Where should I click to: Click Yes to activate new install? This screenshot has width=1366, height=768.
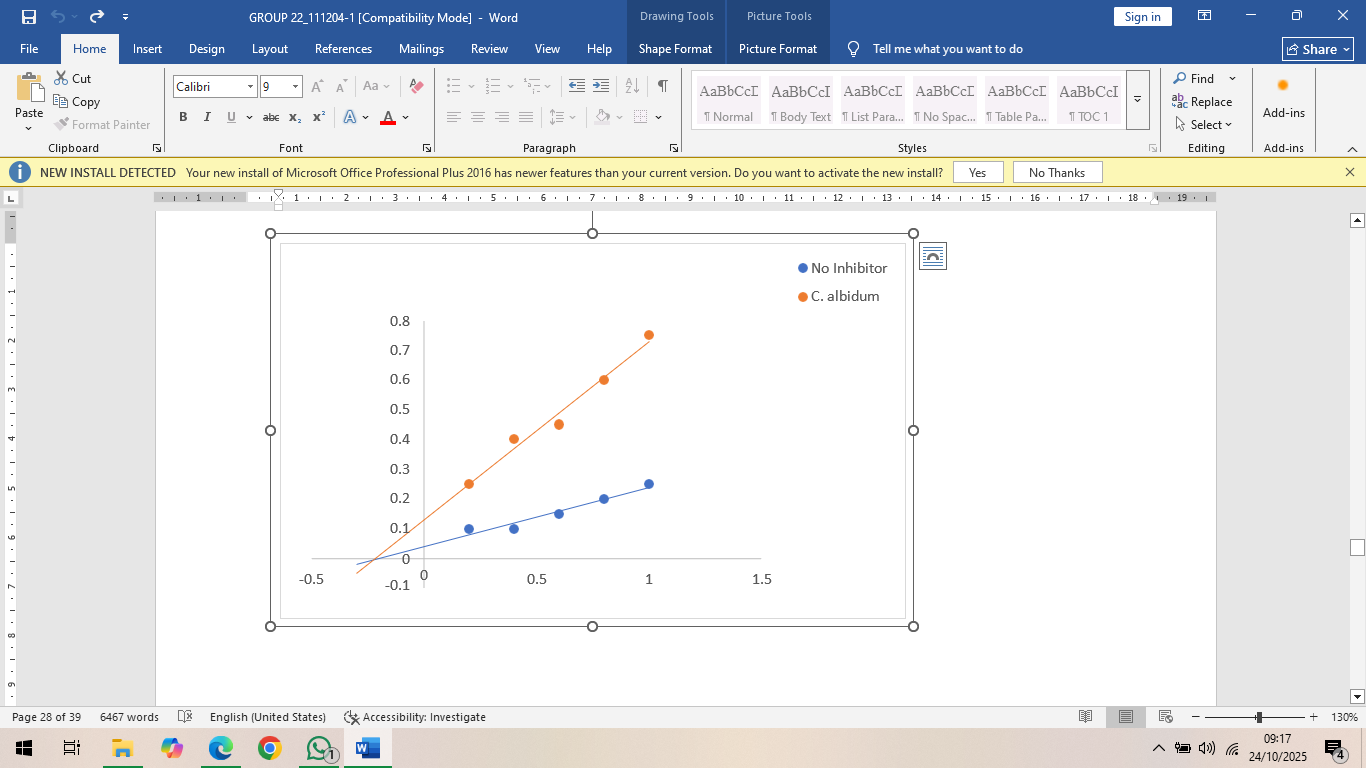(x=977, y=173)
